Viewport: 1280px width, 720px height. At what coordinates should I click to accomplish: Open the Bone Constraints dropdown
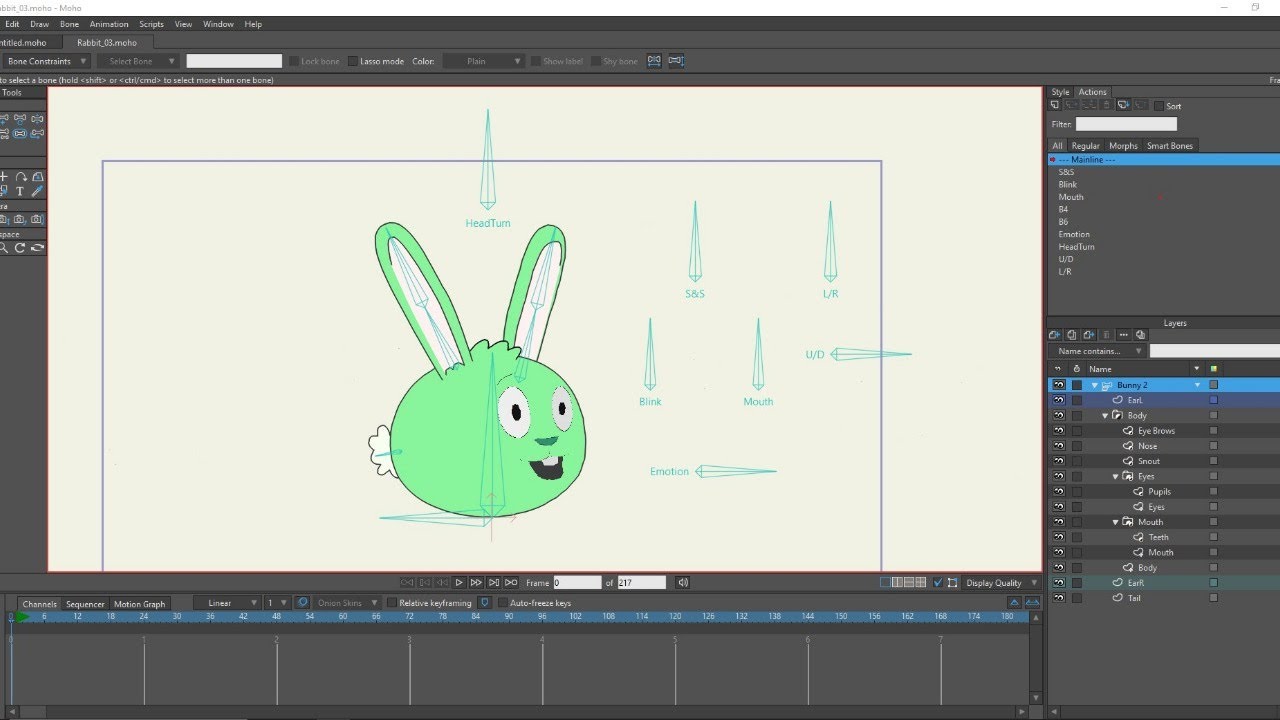pyautogui.click(x=46, y=61)
